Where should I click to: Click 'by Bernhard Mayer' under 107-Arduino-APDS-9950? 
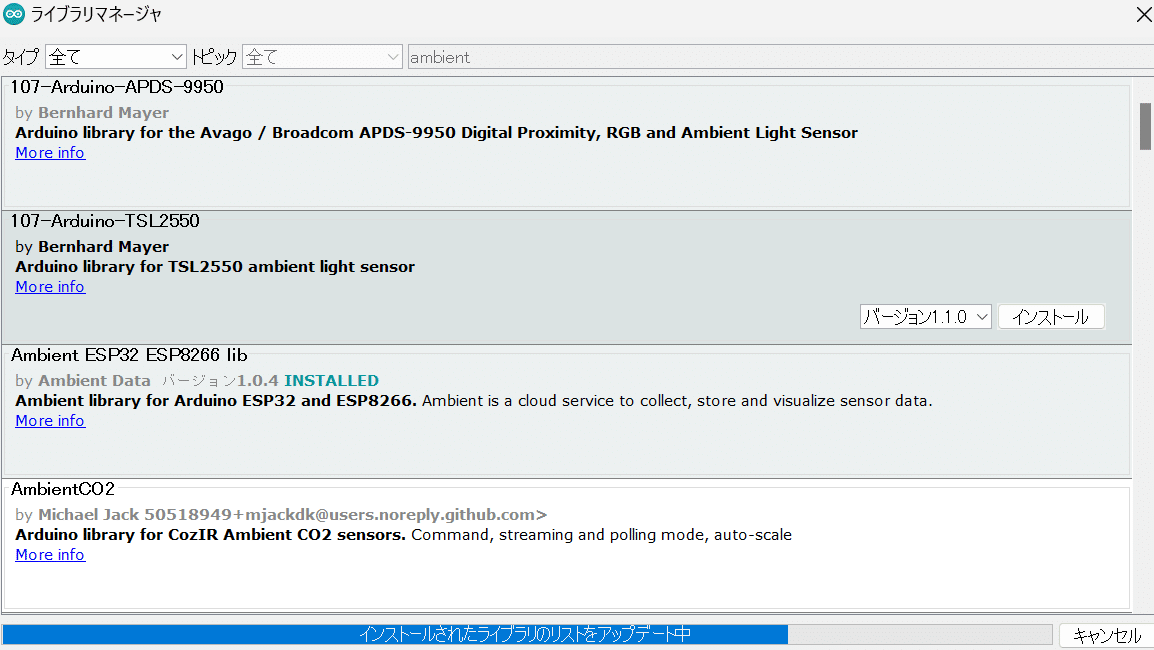pyautogui.click(x=92, y=113)
